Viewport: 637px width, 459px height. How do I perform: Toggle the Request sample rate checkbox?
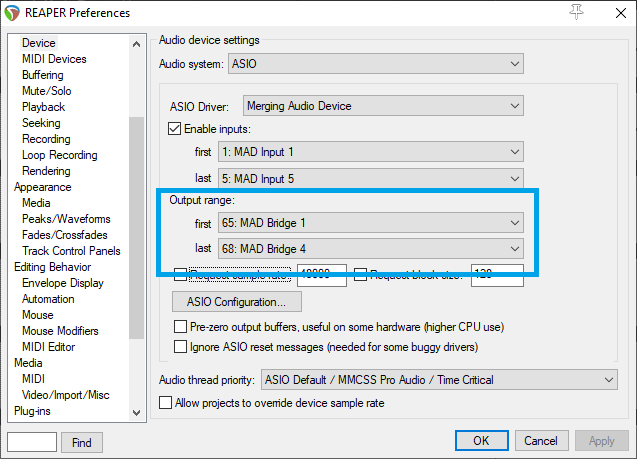pos(180,275)
